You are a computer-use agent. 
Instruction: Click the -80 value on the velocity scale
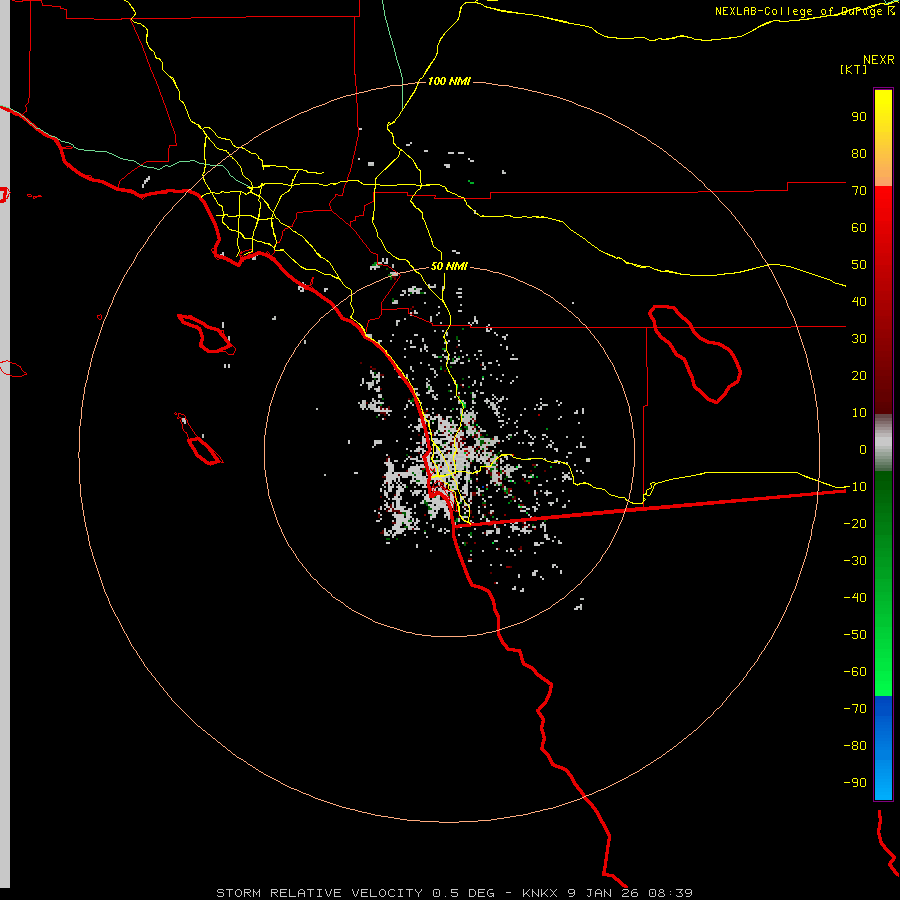855,746
